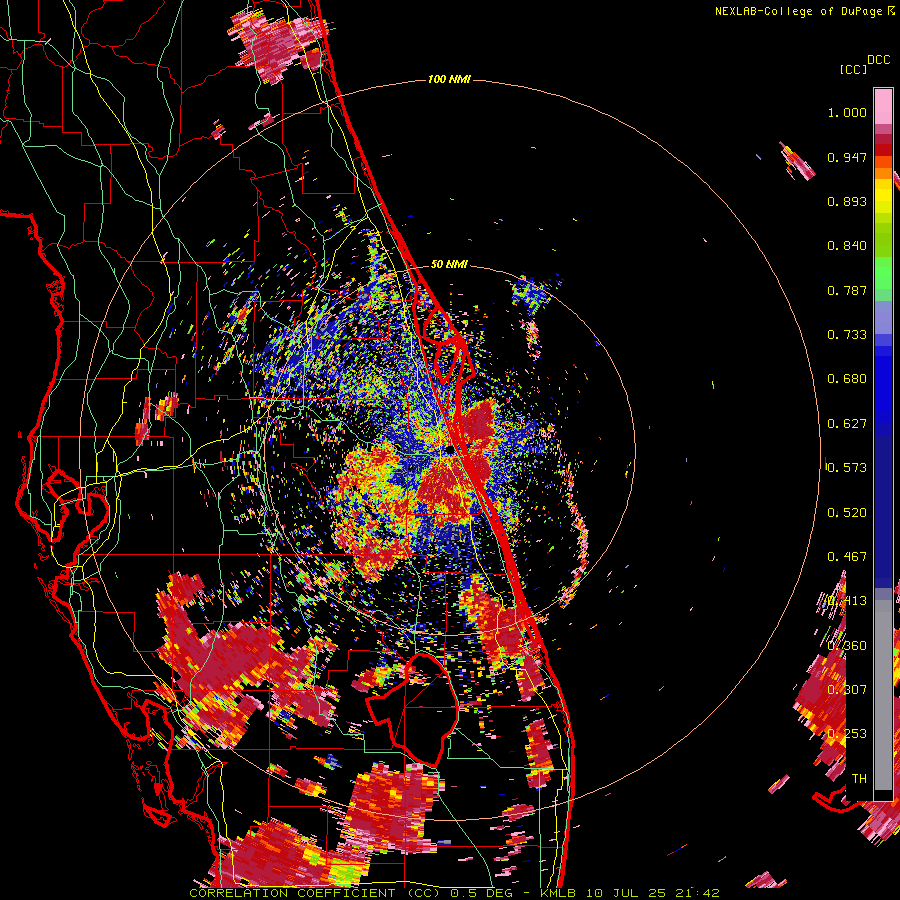The width and height of the screenshot is (900, 900).
Task: Click the DCC label above the color bar
Action: tap(879, 60)
